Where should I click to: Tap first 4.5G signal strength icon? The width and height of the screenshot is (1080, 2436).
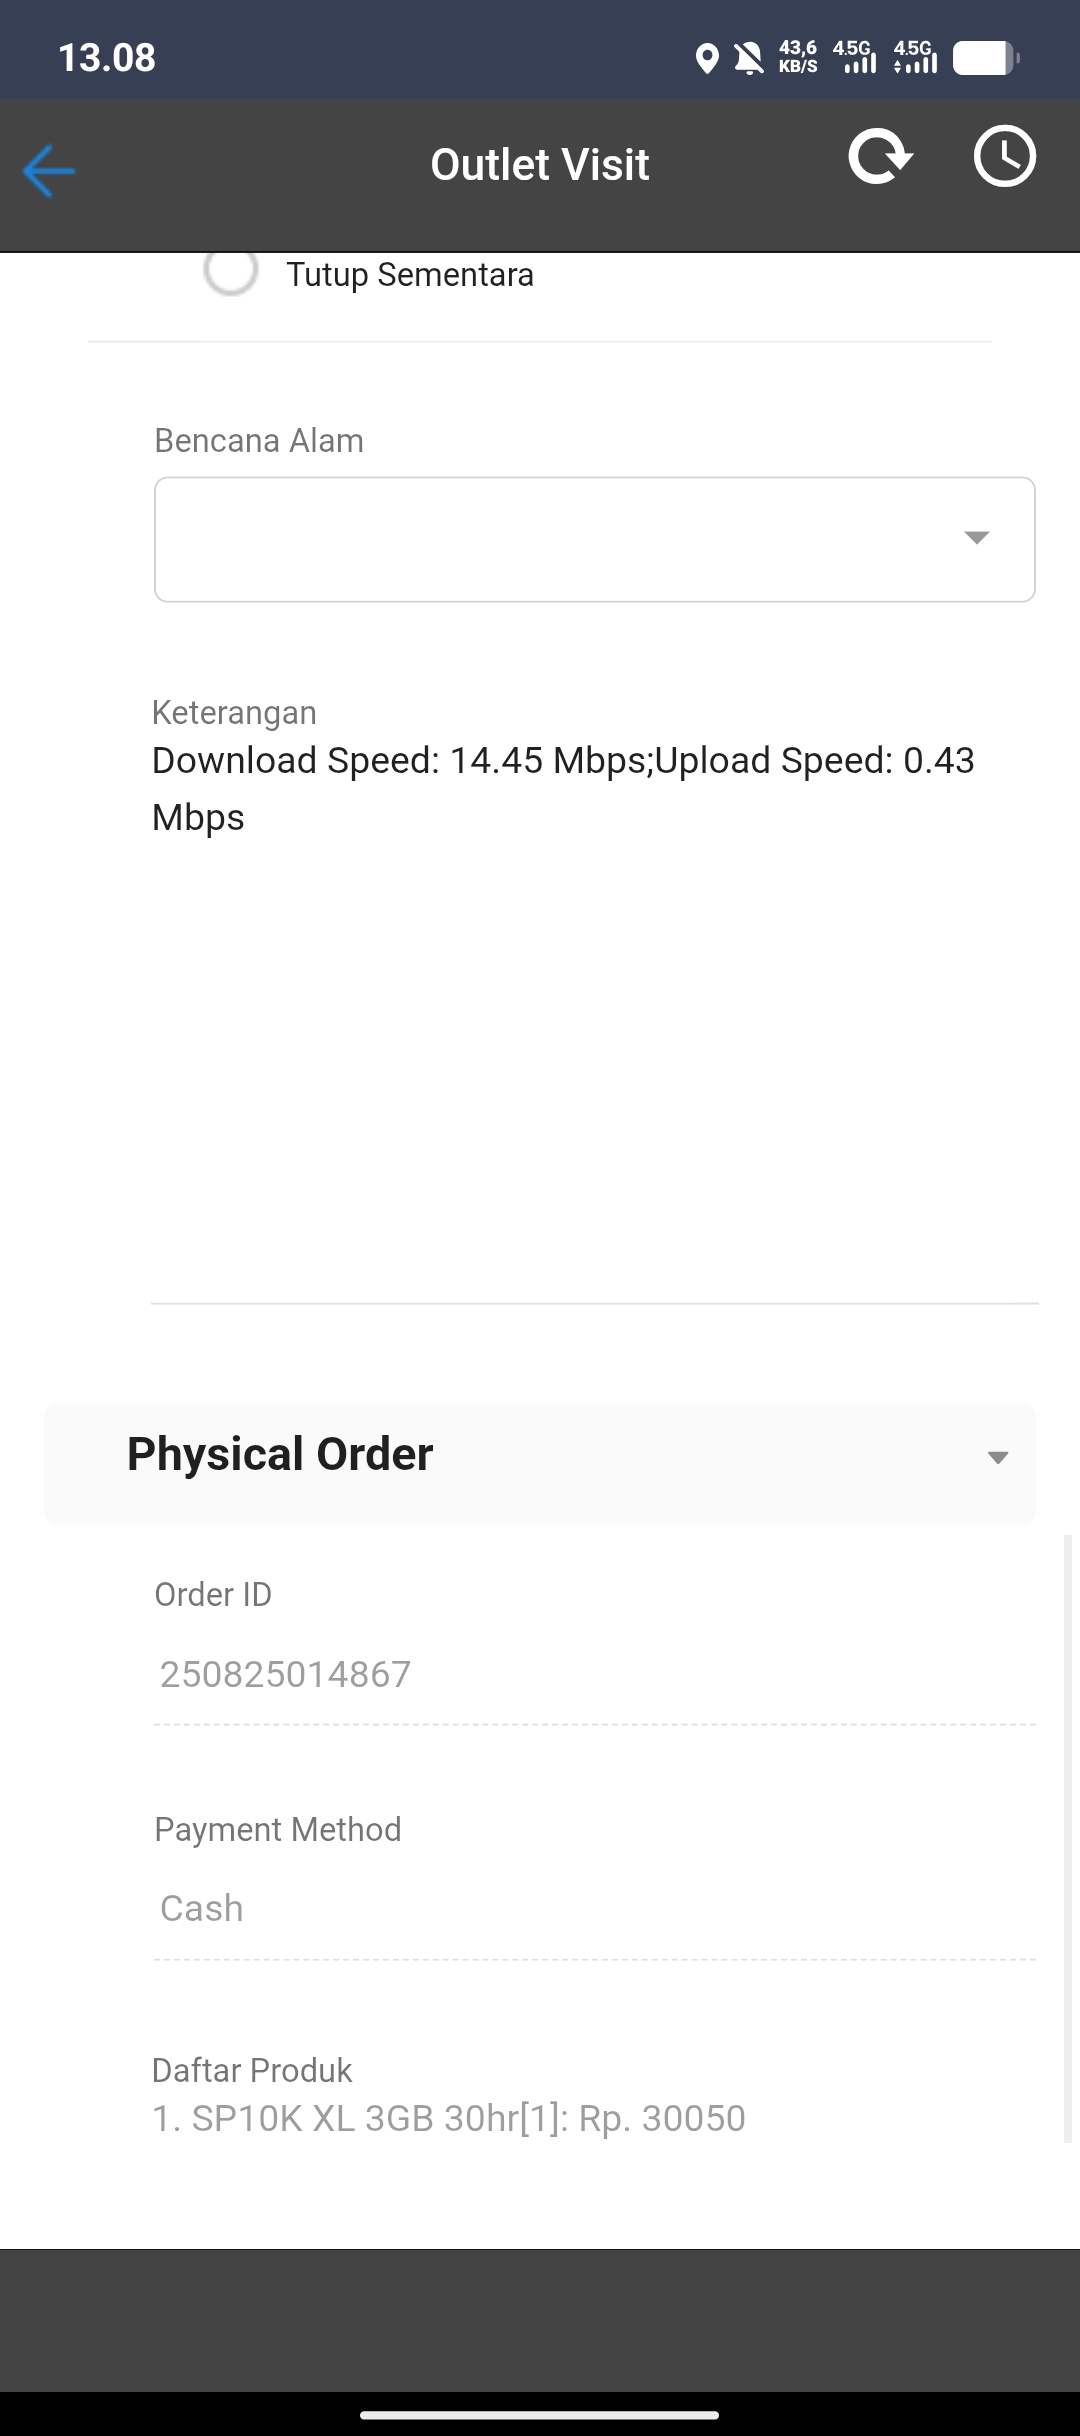[855, 57]
